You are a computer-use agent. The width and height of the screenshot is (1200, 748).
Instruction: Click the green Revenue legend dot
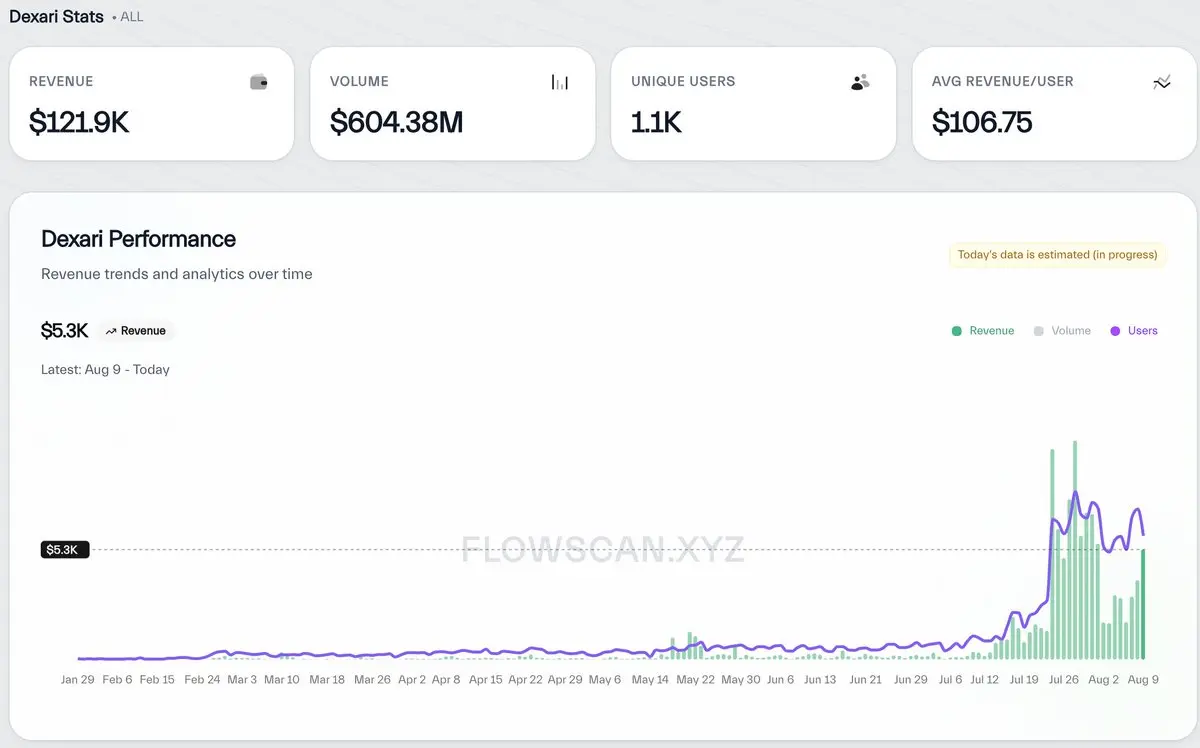pos(957,331)
